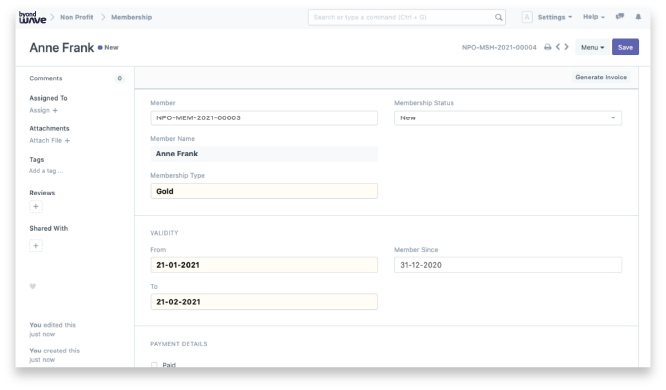
Task: Click the print icon beside document ID
Action: [x=547, y=47]
